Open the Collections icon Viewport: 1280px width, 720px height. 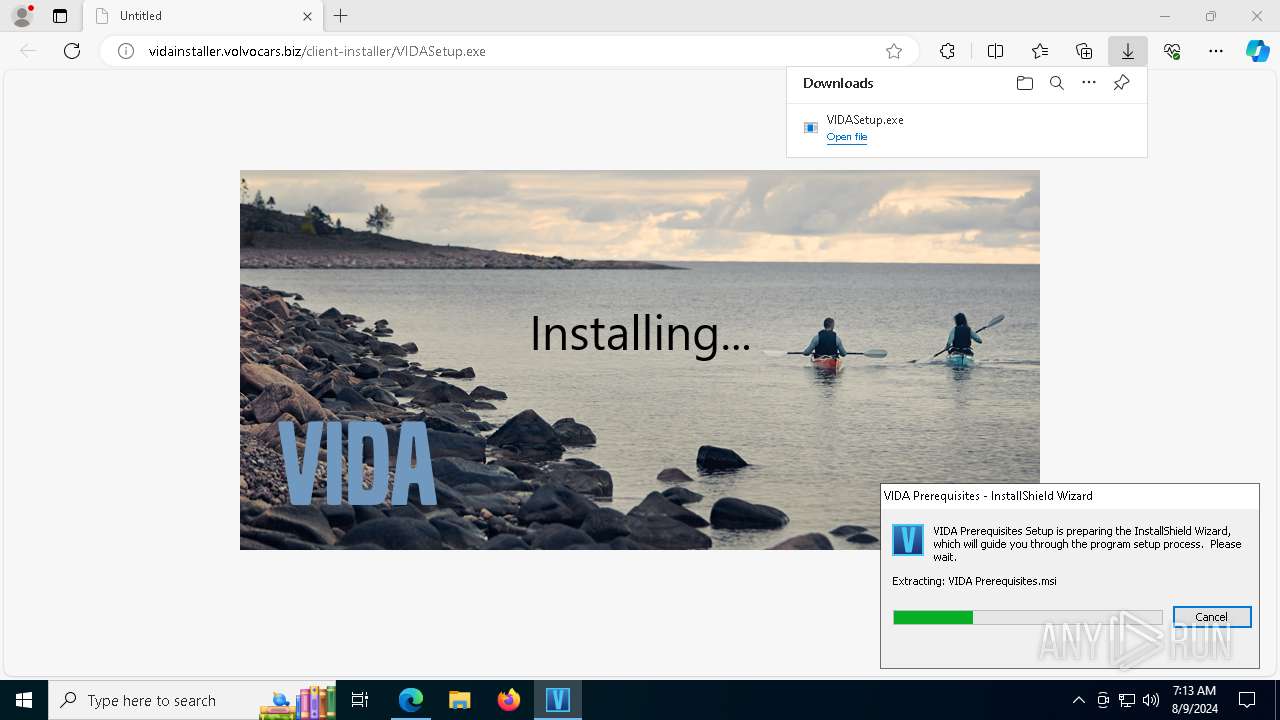point(1084,51)
